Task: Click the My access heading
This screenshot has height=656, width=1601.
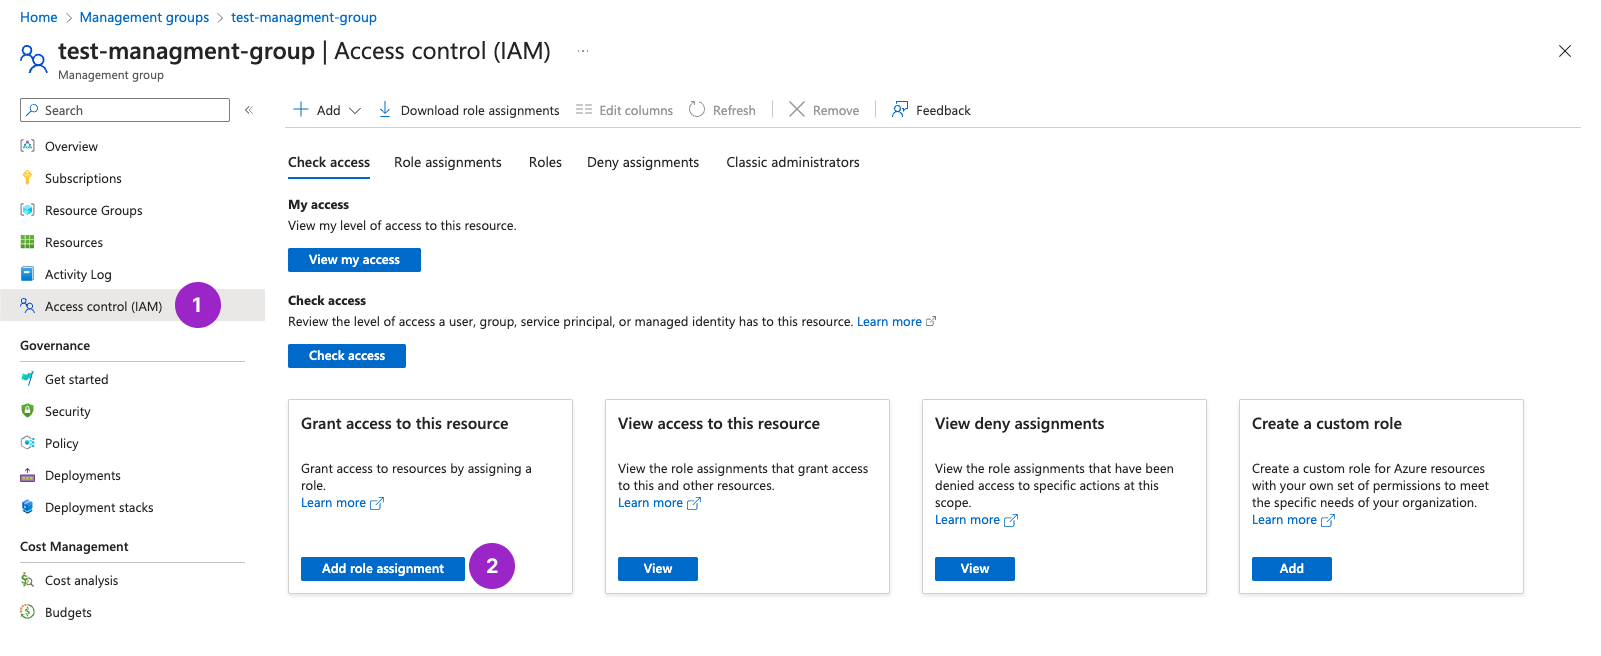Action: click(x=319, y=205)
